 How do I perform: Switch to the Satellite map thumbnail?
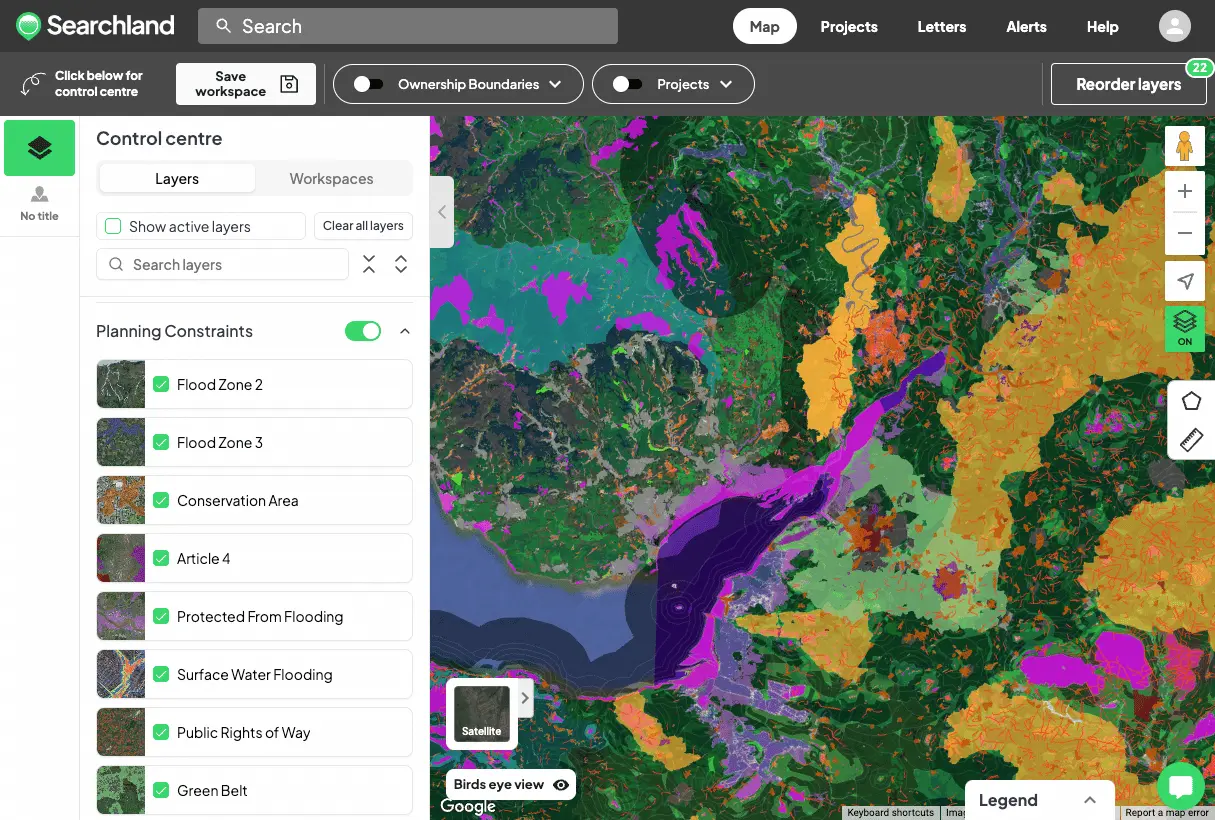coord(481,714)
